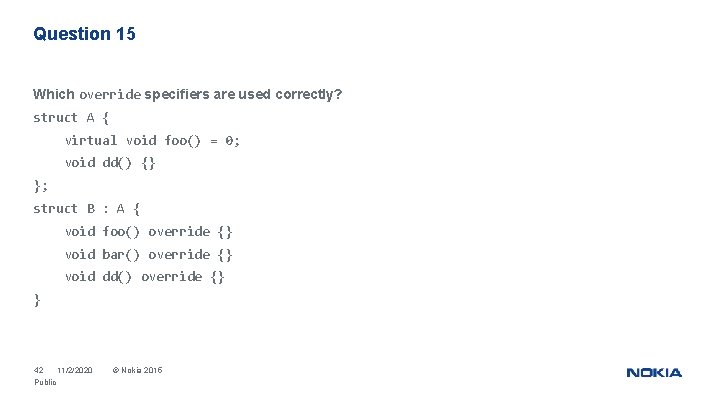This screenshot has height=405, width=720.
Task: Click the Question 15 slide title
Action: [84, 34]
